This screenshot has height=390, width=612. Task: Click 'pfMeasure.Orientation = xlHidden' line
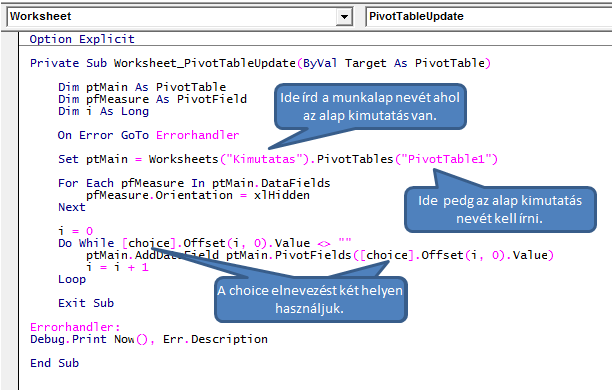tap(198, 195)
